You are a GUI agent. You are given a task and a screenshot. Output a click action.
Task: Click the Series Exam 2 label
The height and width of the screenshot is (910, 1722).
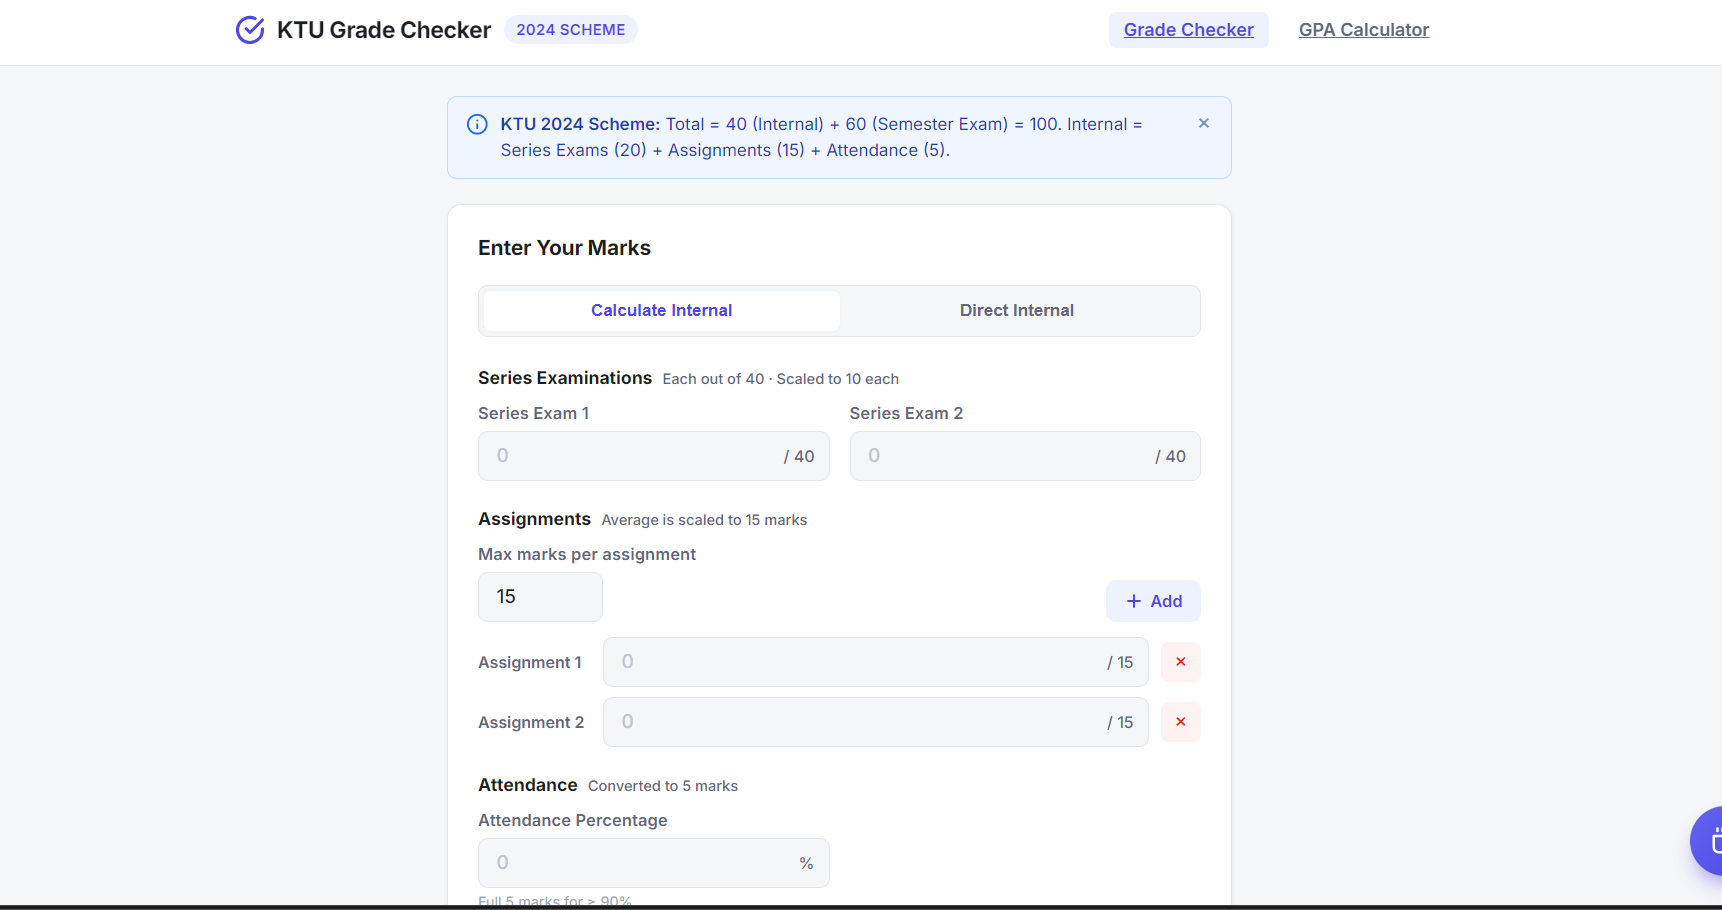907,413
